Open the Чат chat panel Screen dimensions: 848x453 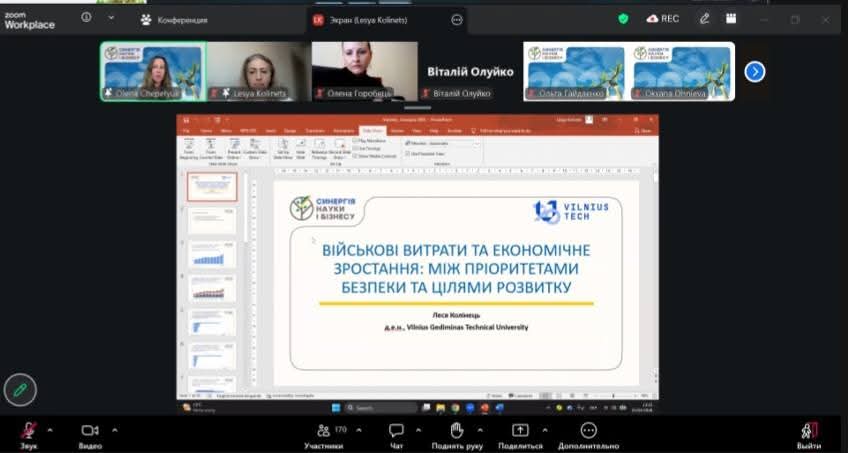396,430
